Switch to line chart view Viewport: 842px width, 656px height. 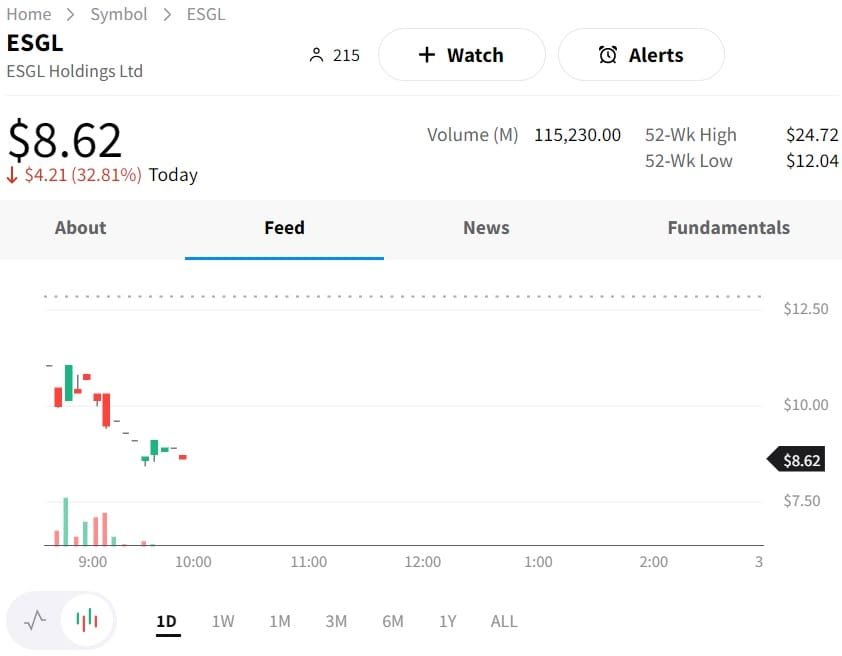(35, 621)
